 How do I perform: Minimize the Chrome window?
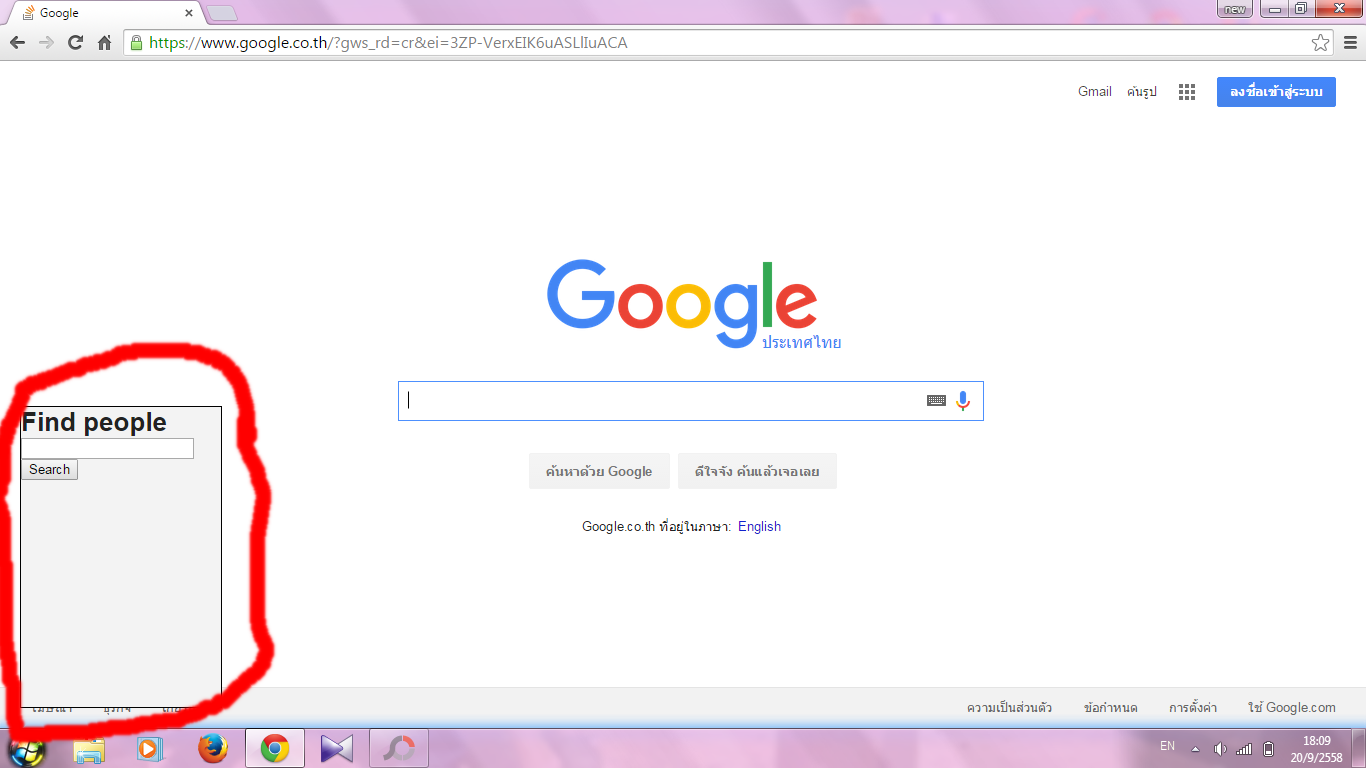point(1275,9)
